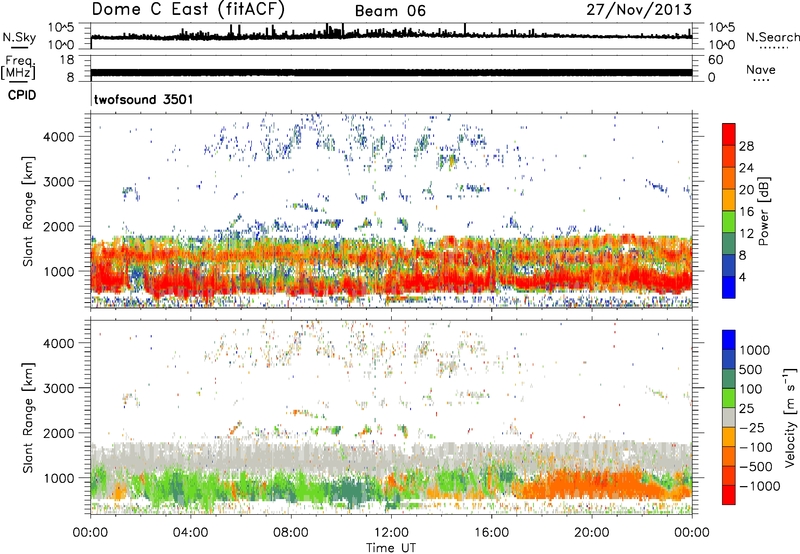Click the "-100" velocity color bar label
The height and width of the screenshot is (554, 800).
pos(755,447)
